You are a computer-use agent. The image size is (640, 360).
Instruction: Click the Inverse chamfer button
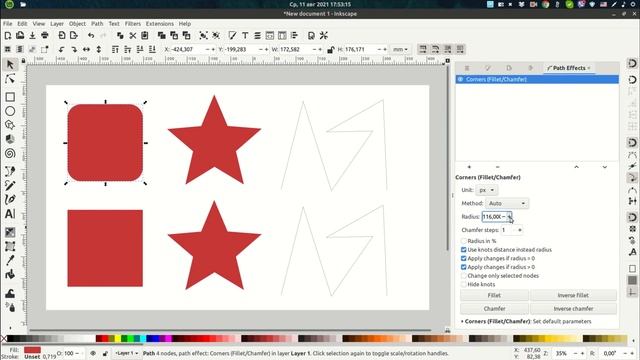(x=573, y=309)
